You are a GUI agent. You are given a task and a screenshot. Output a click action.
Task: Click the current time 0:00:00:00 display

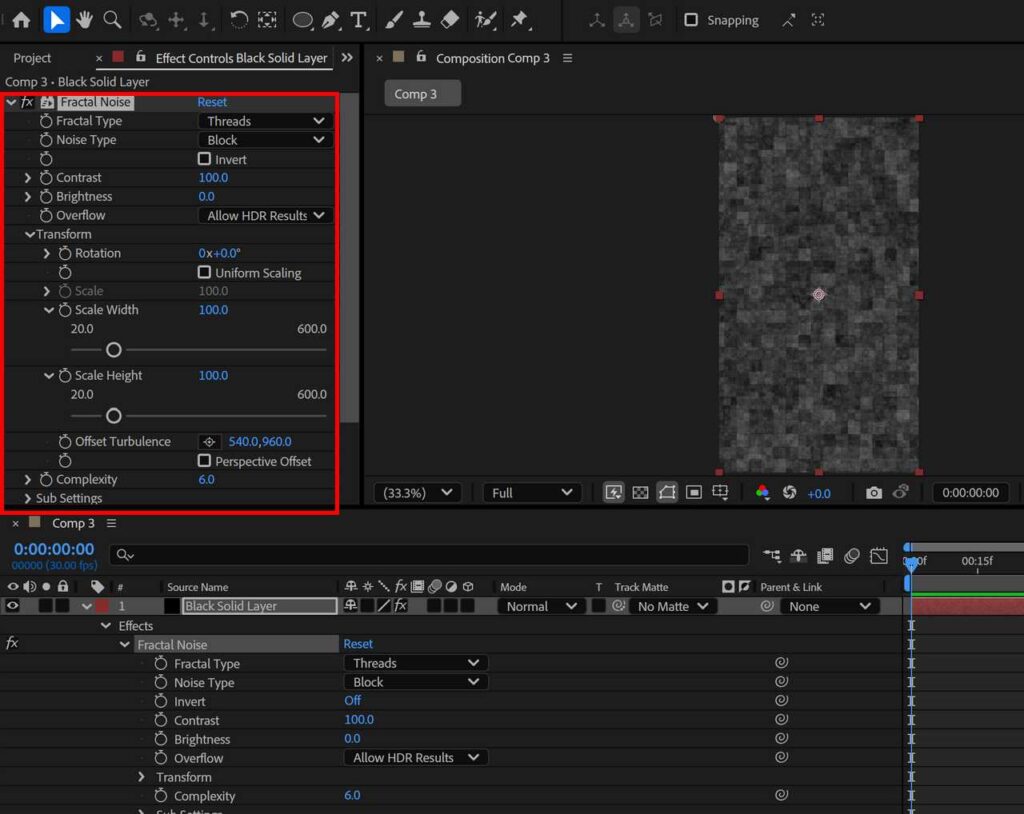(x=54, y=549)
